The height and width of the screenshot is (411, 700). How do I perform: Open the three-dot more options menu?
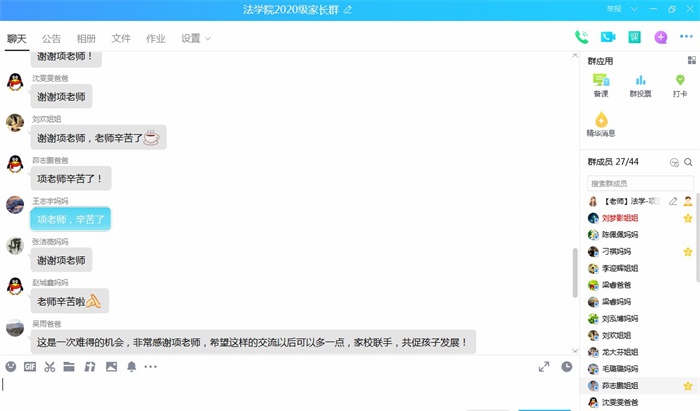click(686, 37)
